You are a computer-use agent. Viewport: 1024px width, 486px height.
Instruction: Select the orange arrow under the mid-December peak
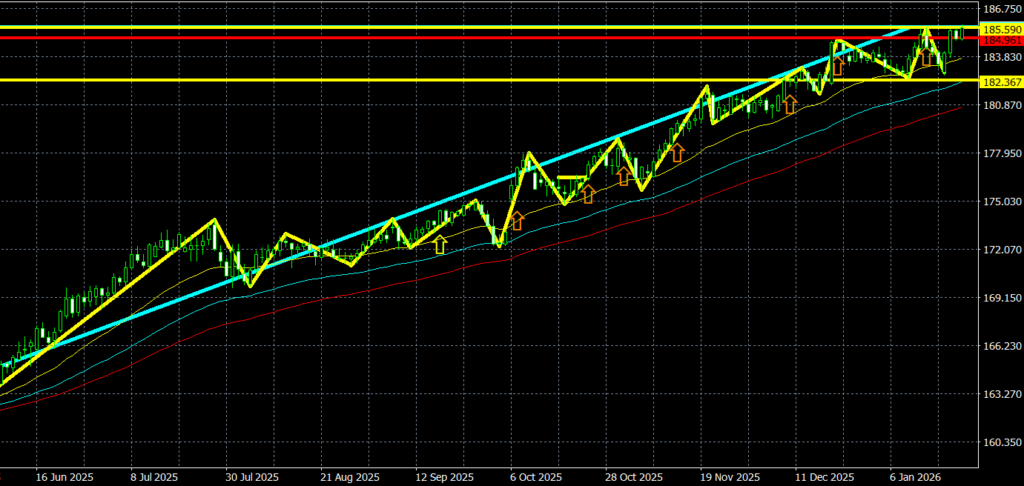838,67
